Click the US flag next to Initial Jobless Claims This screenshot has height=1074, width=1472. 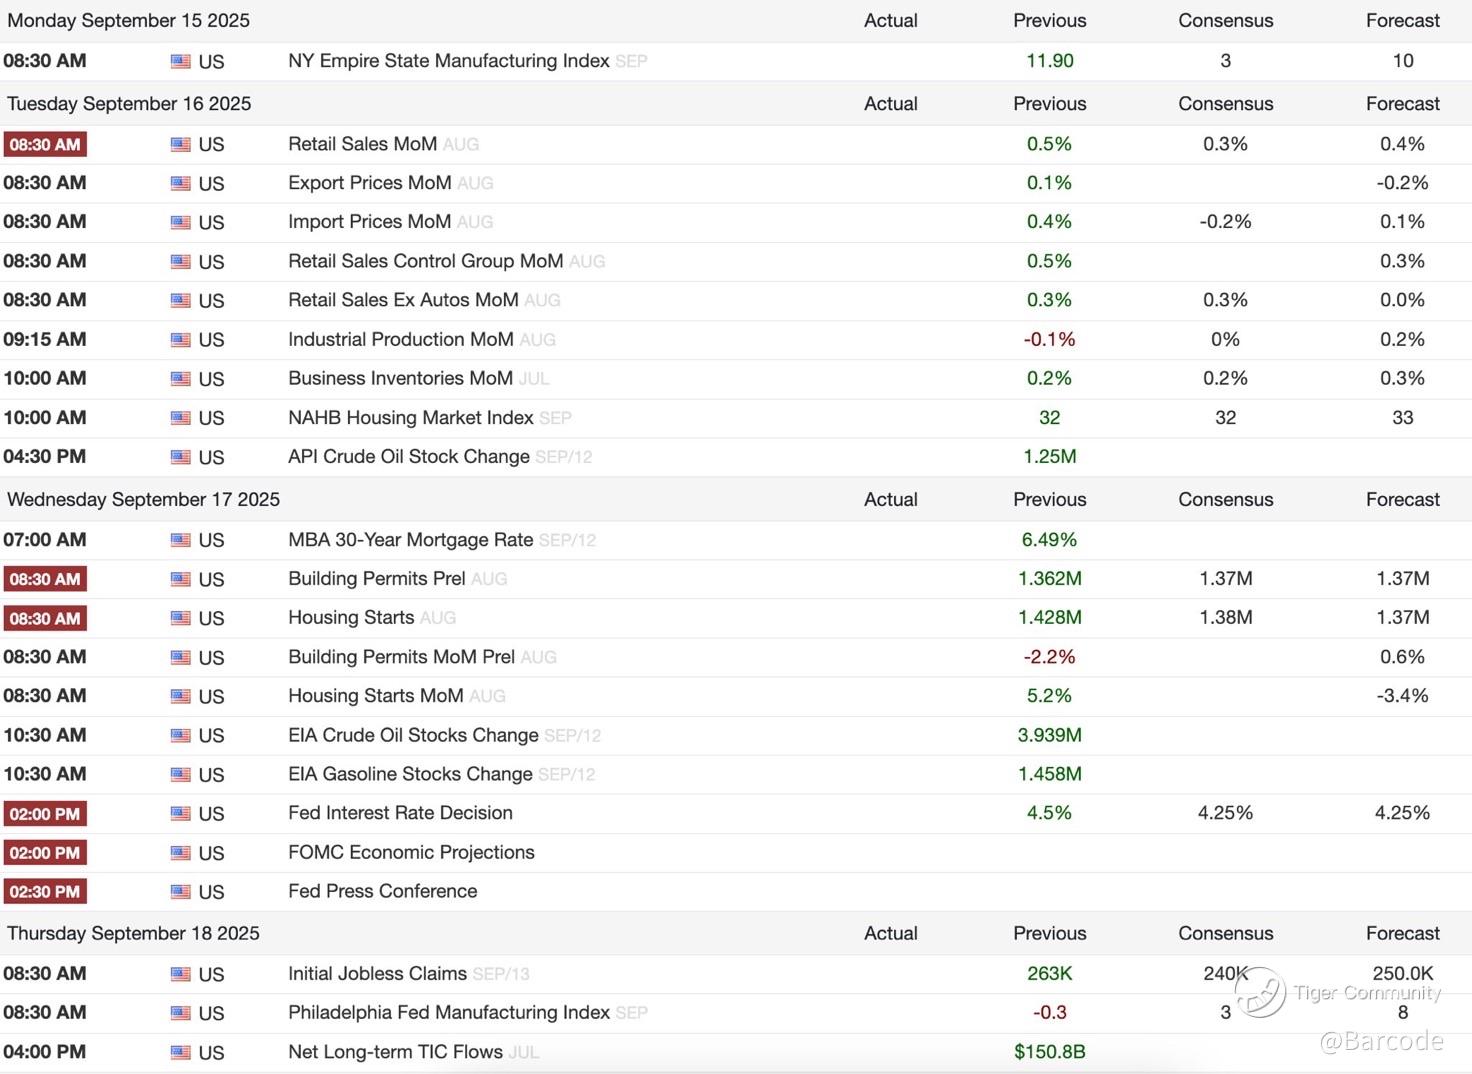tap(181, 974)
